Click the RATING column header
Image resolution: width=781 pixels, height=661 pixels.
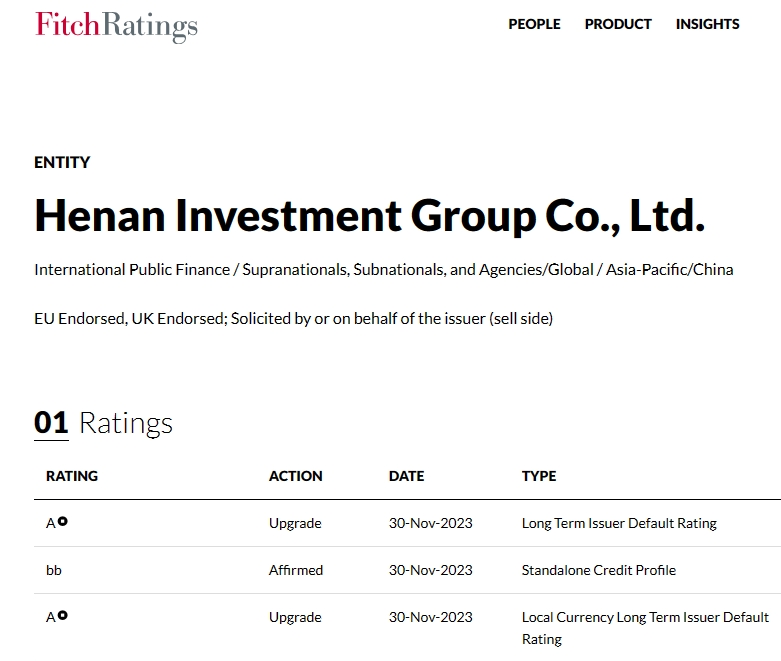[x=72, y=476]
